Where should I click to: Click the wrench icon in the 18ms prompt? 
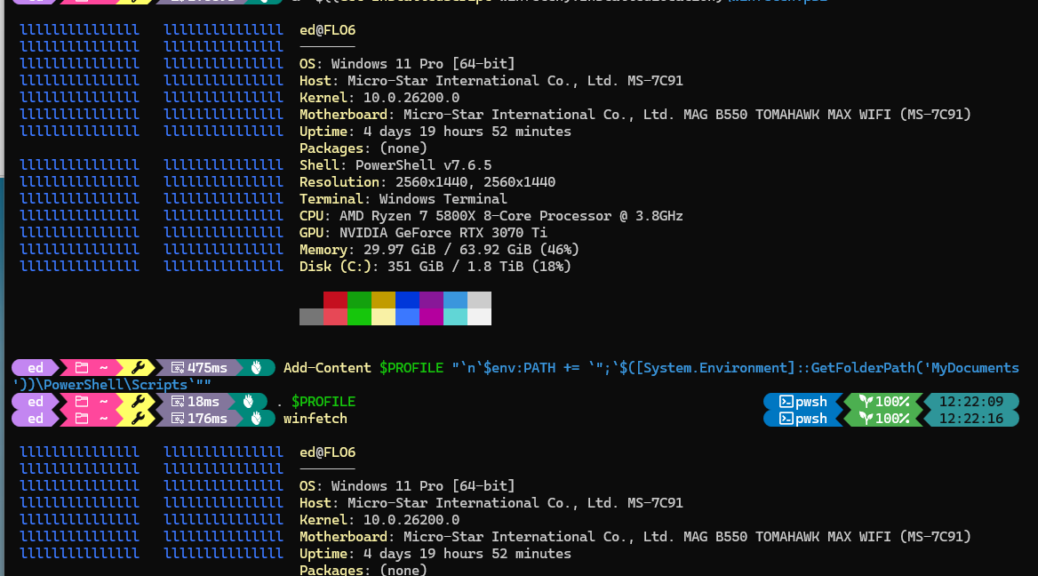click(x=138, y=402)
